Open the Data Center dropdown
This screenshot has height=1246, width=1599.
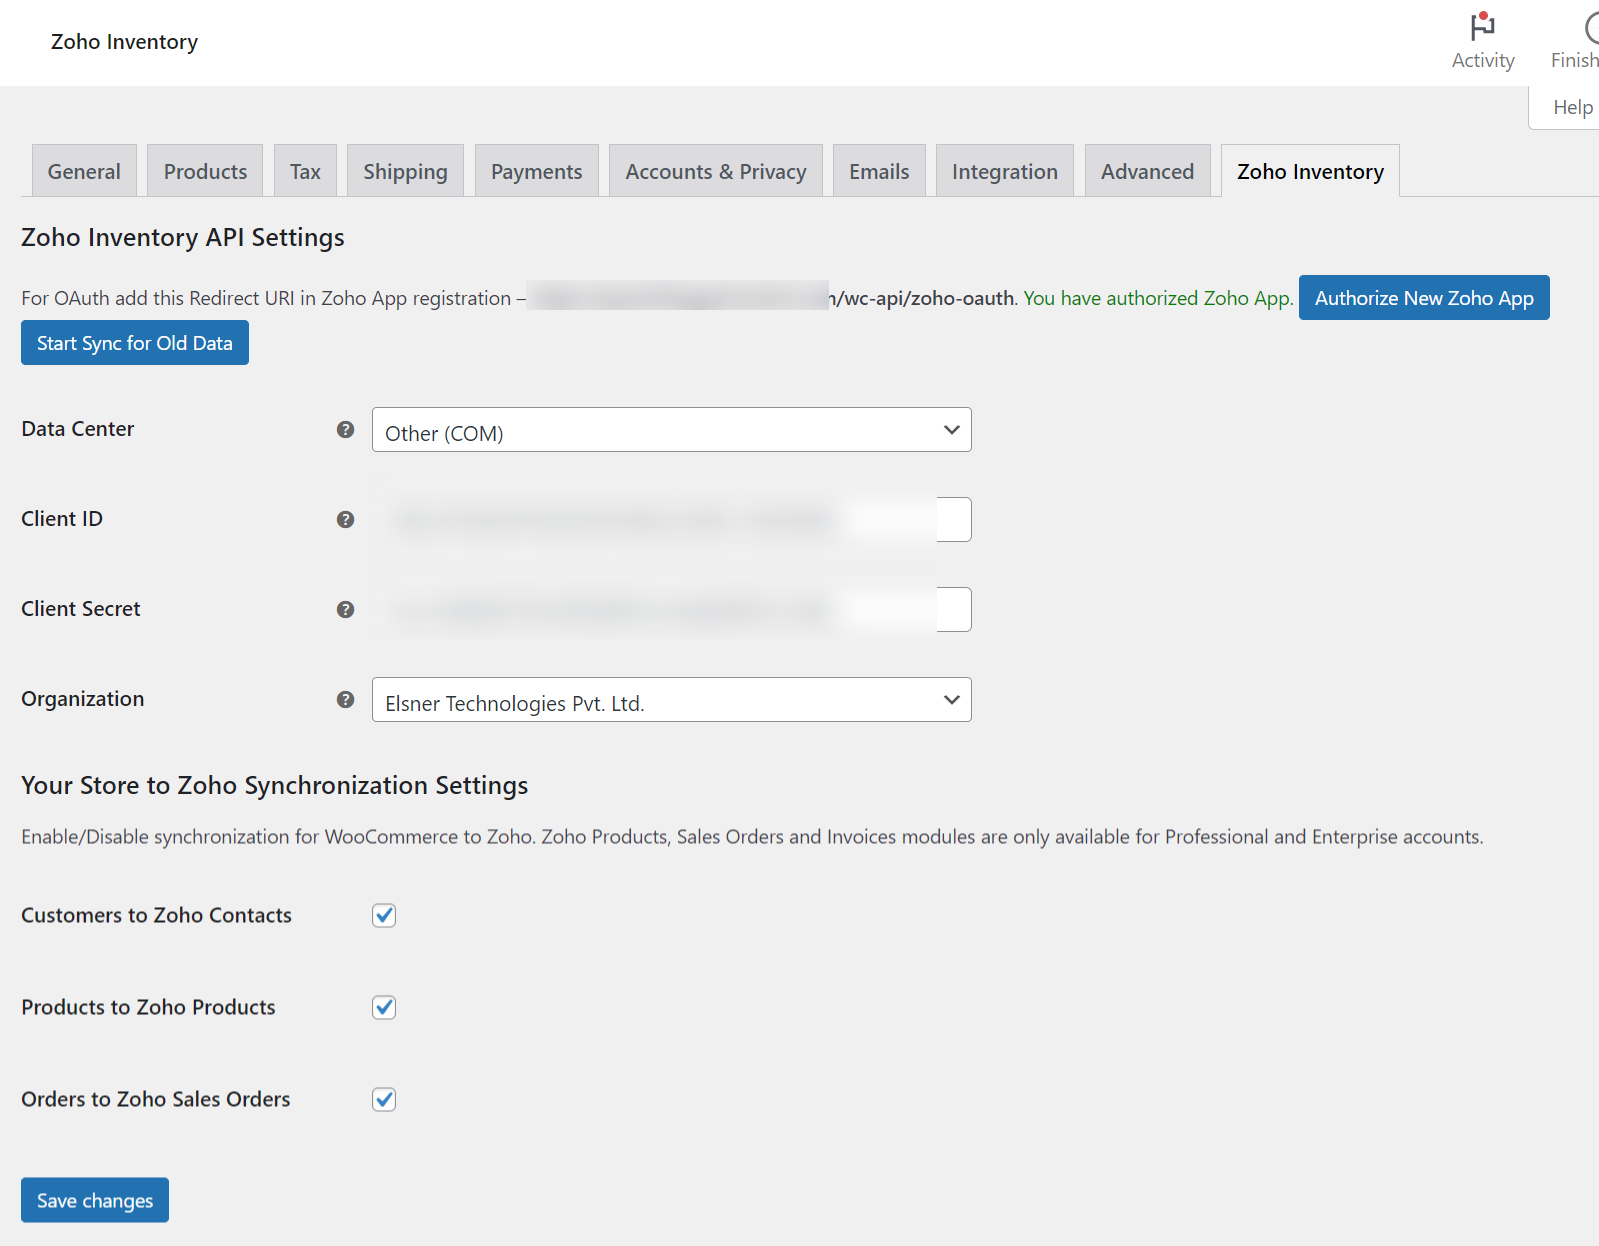pyautogui.click(x=671, y=430)
